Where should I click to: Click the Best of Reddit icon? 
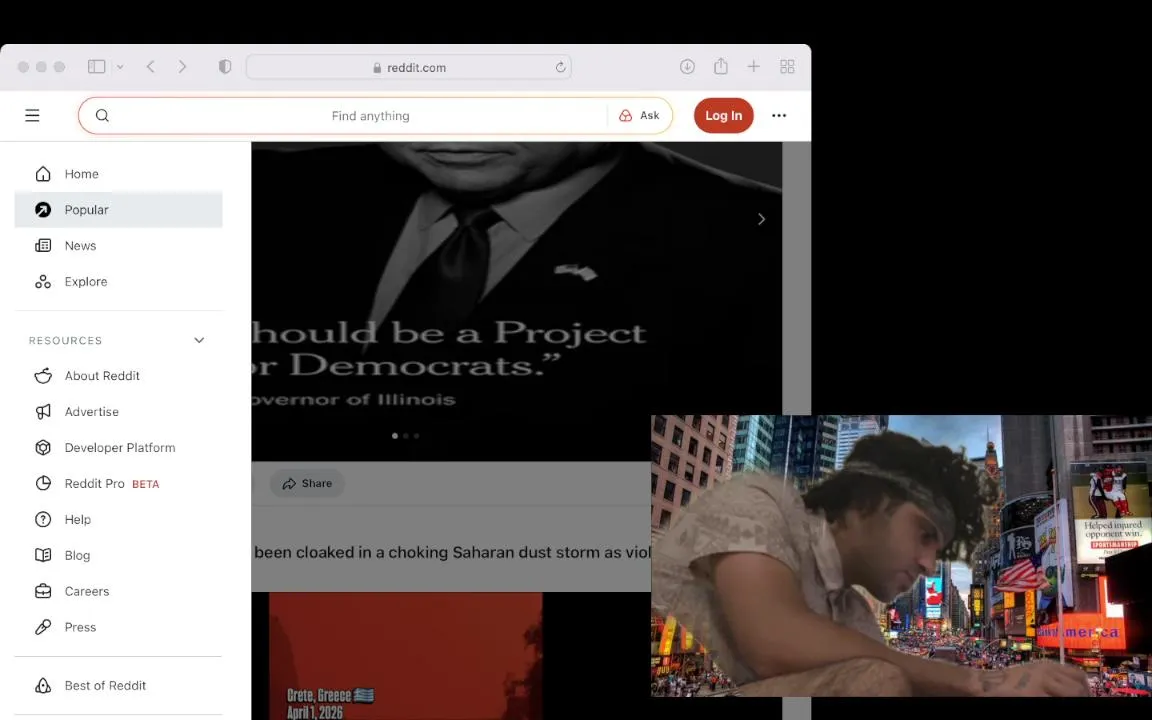pyautogui.click(x=43, y=686)
